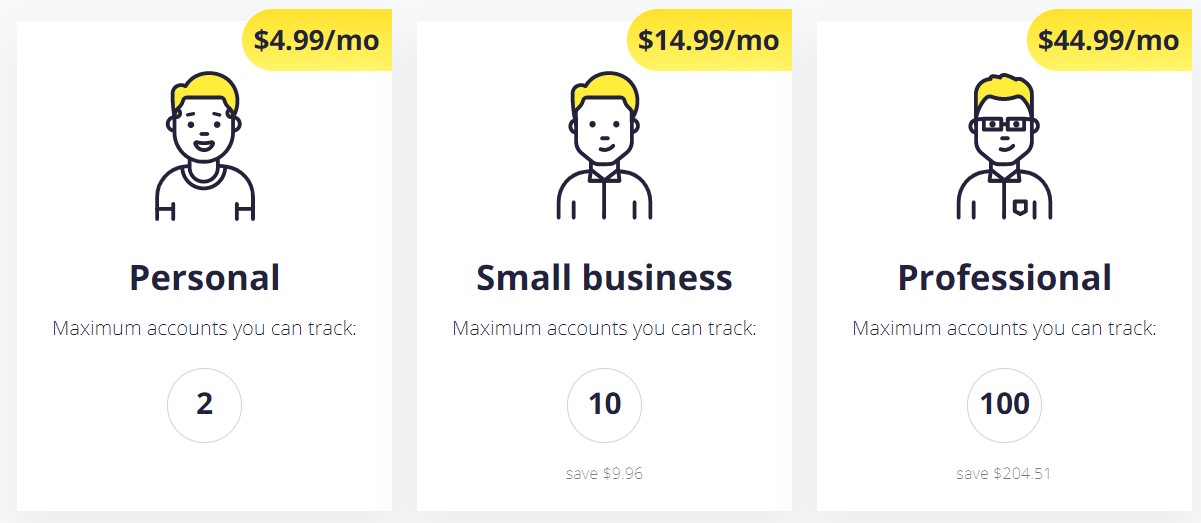Click the Personal plan avatar icon
1201x523 pixels.
tap(205, 146)
